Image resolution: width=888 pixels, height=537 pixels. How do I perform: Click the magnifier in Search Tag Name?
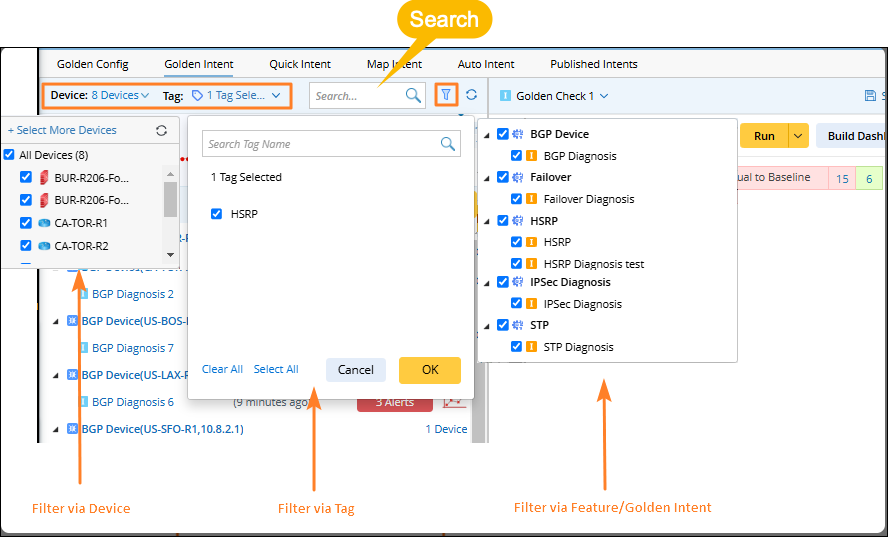(449, 144)
